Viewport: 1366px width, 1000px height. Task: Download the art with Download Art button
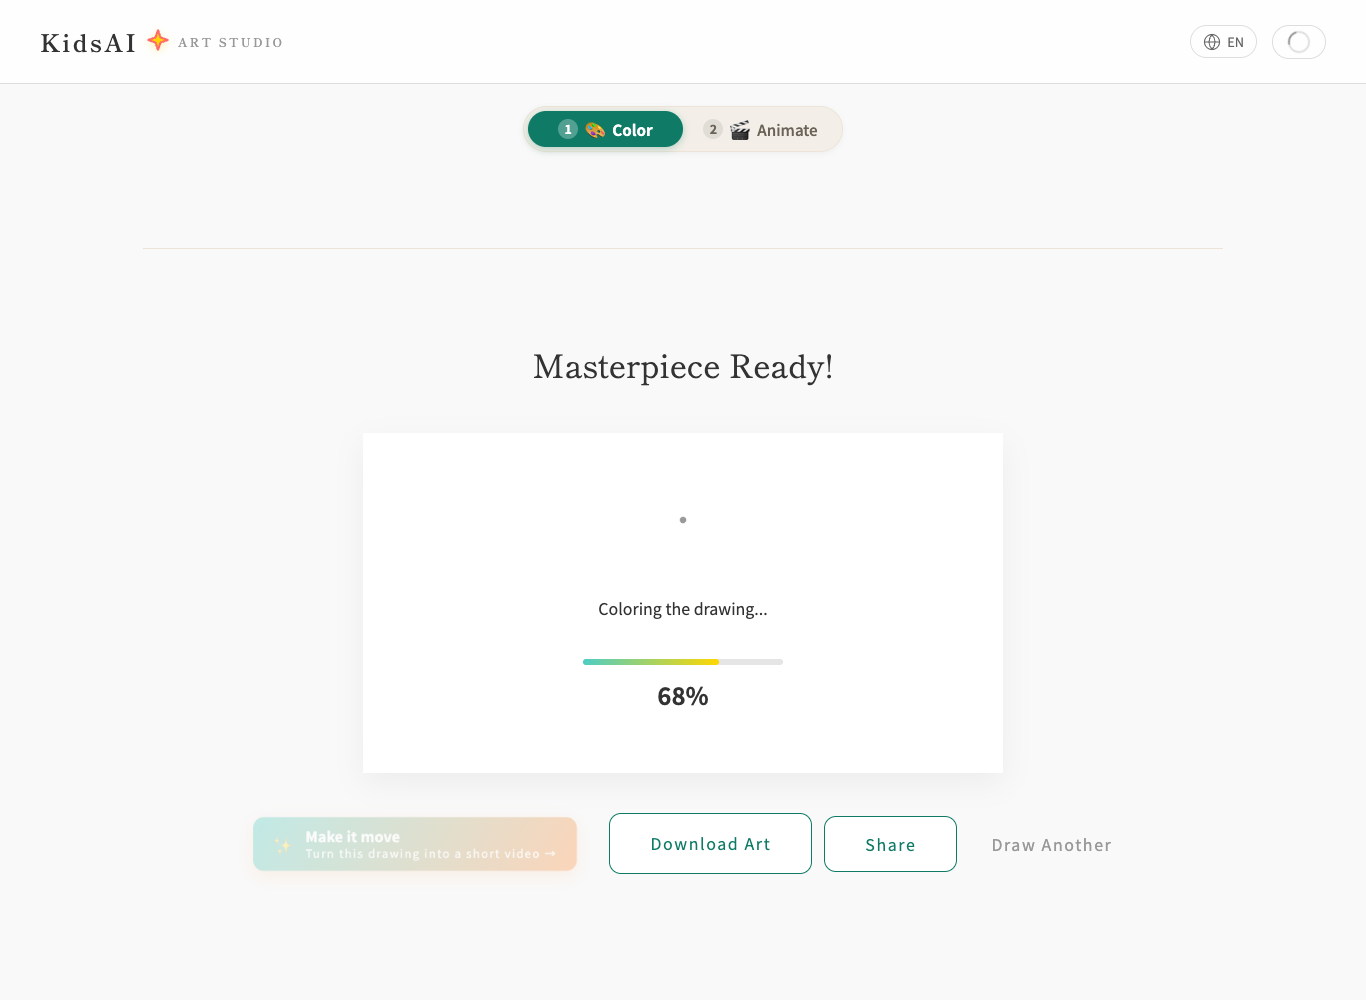pyautogui.click(x=710, y=844)
